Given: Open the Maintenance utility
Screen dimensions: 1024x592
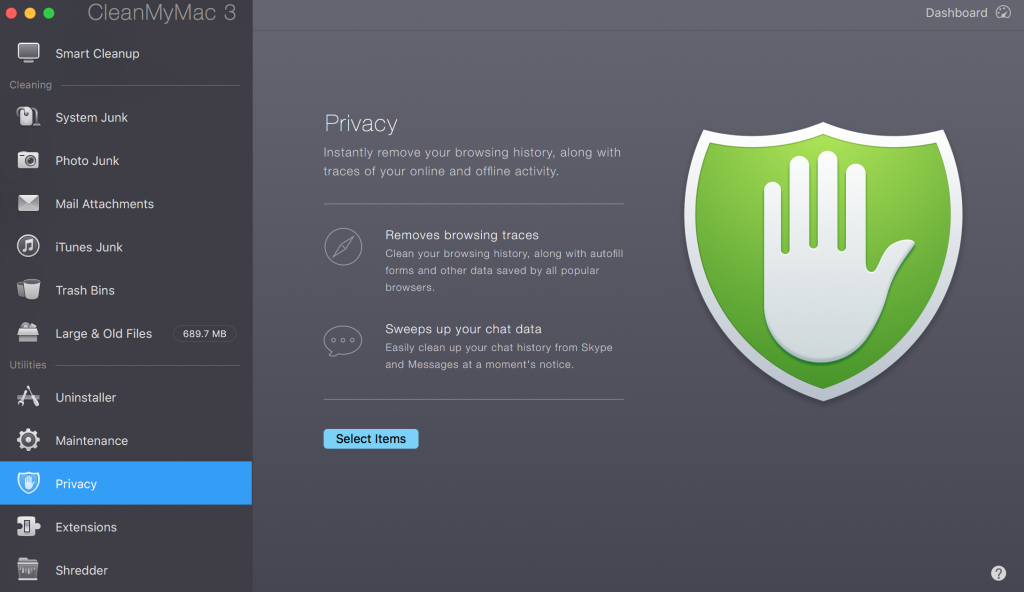Looking at the screenshot, I should tap(126, 440).
